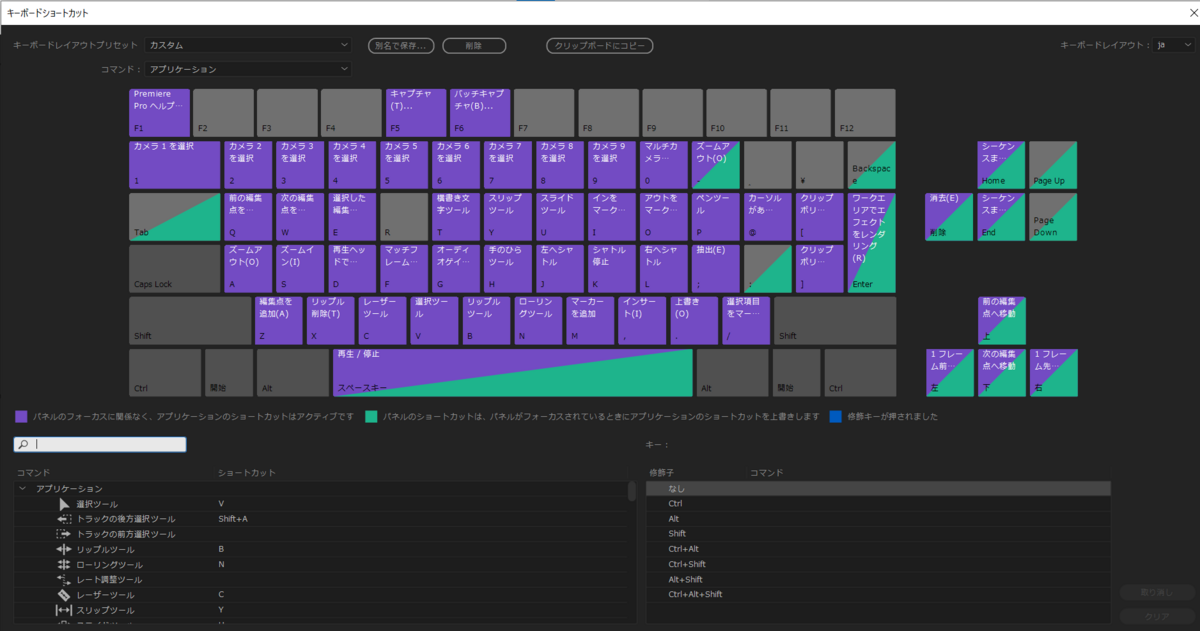Open the コマンド dropdown showing アプリケーション
Viewport: 1200px width, 631px height.
(x=247, y=69)
